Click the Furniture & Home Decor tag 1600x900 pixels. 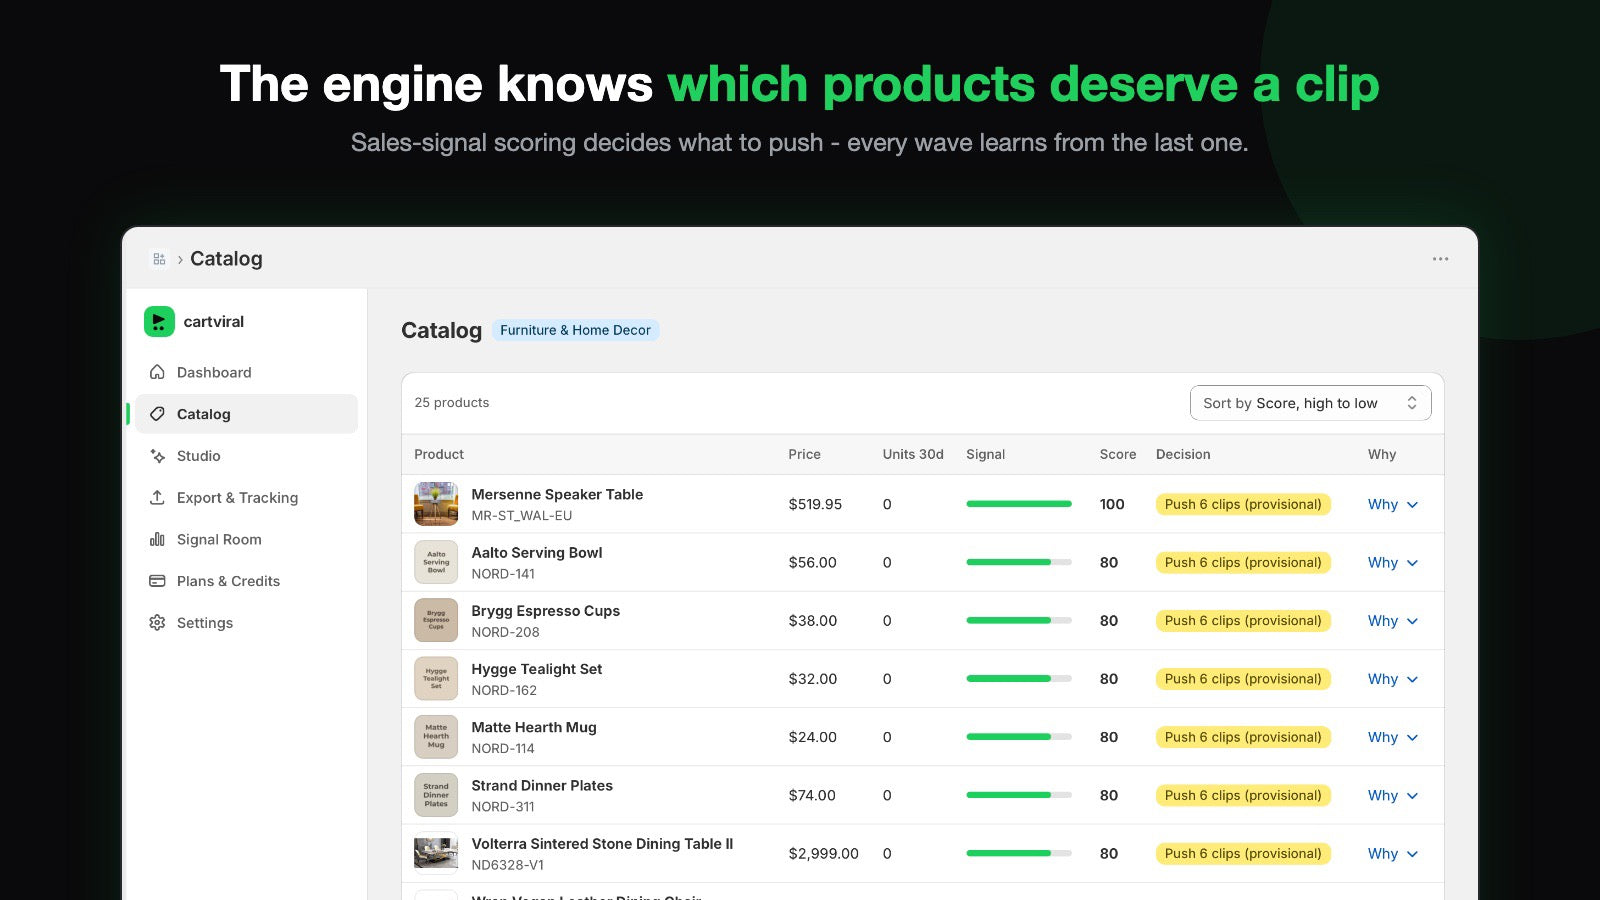575,330
